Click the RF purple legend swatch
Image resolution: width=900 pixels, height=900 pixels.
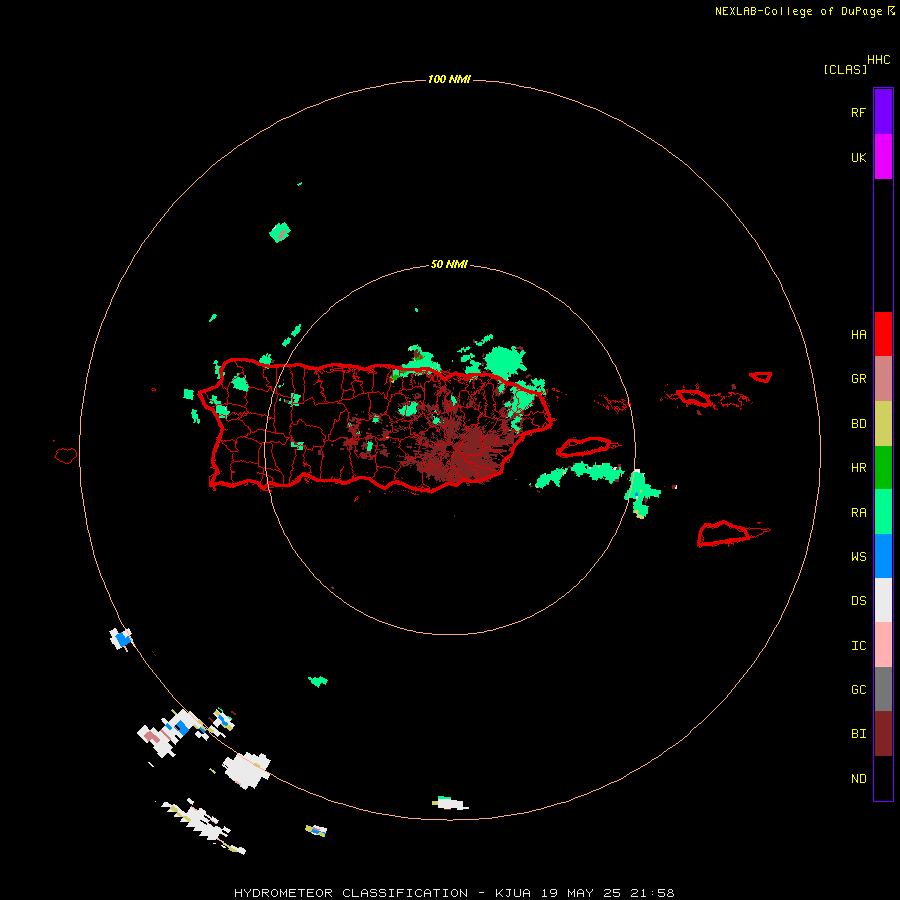pyautogui.click(x=883, y=112)
